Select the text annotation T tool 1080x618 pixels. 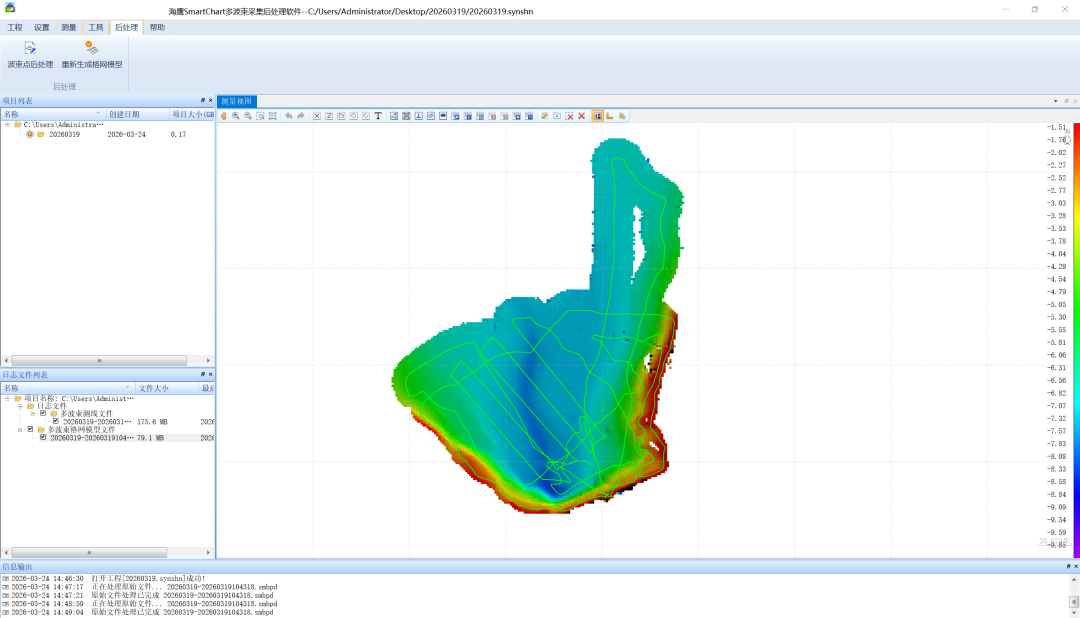click(378, 116)
